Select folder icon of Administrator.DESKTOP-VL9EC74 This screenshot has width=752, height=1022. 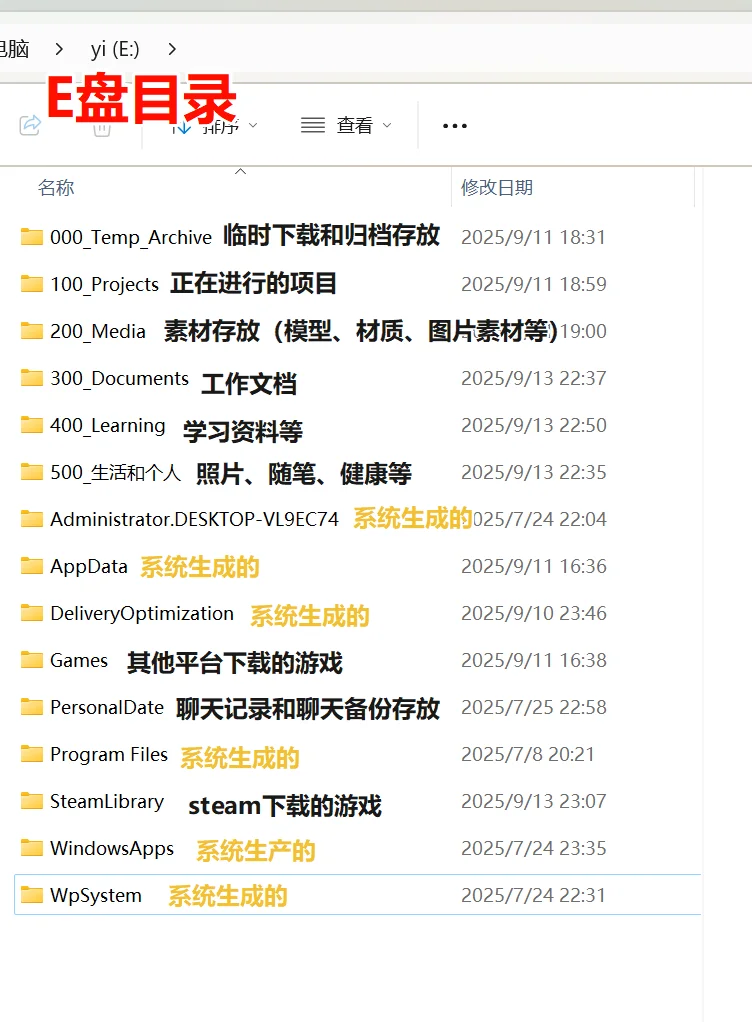pos(31,519)
